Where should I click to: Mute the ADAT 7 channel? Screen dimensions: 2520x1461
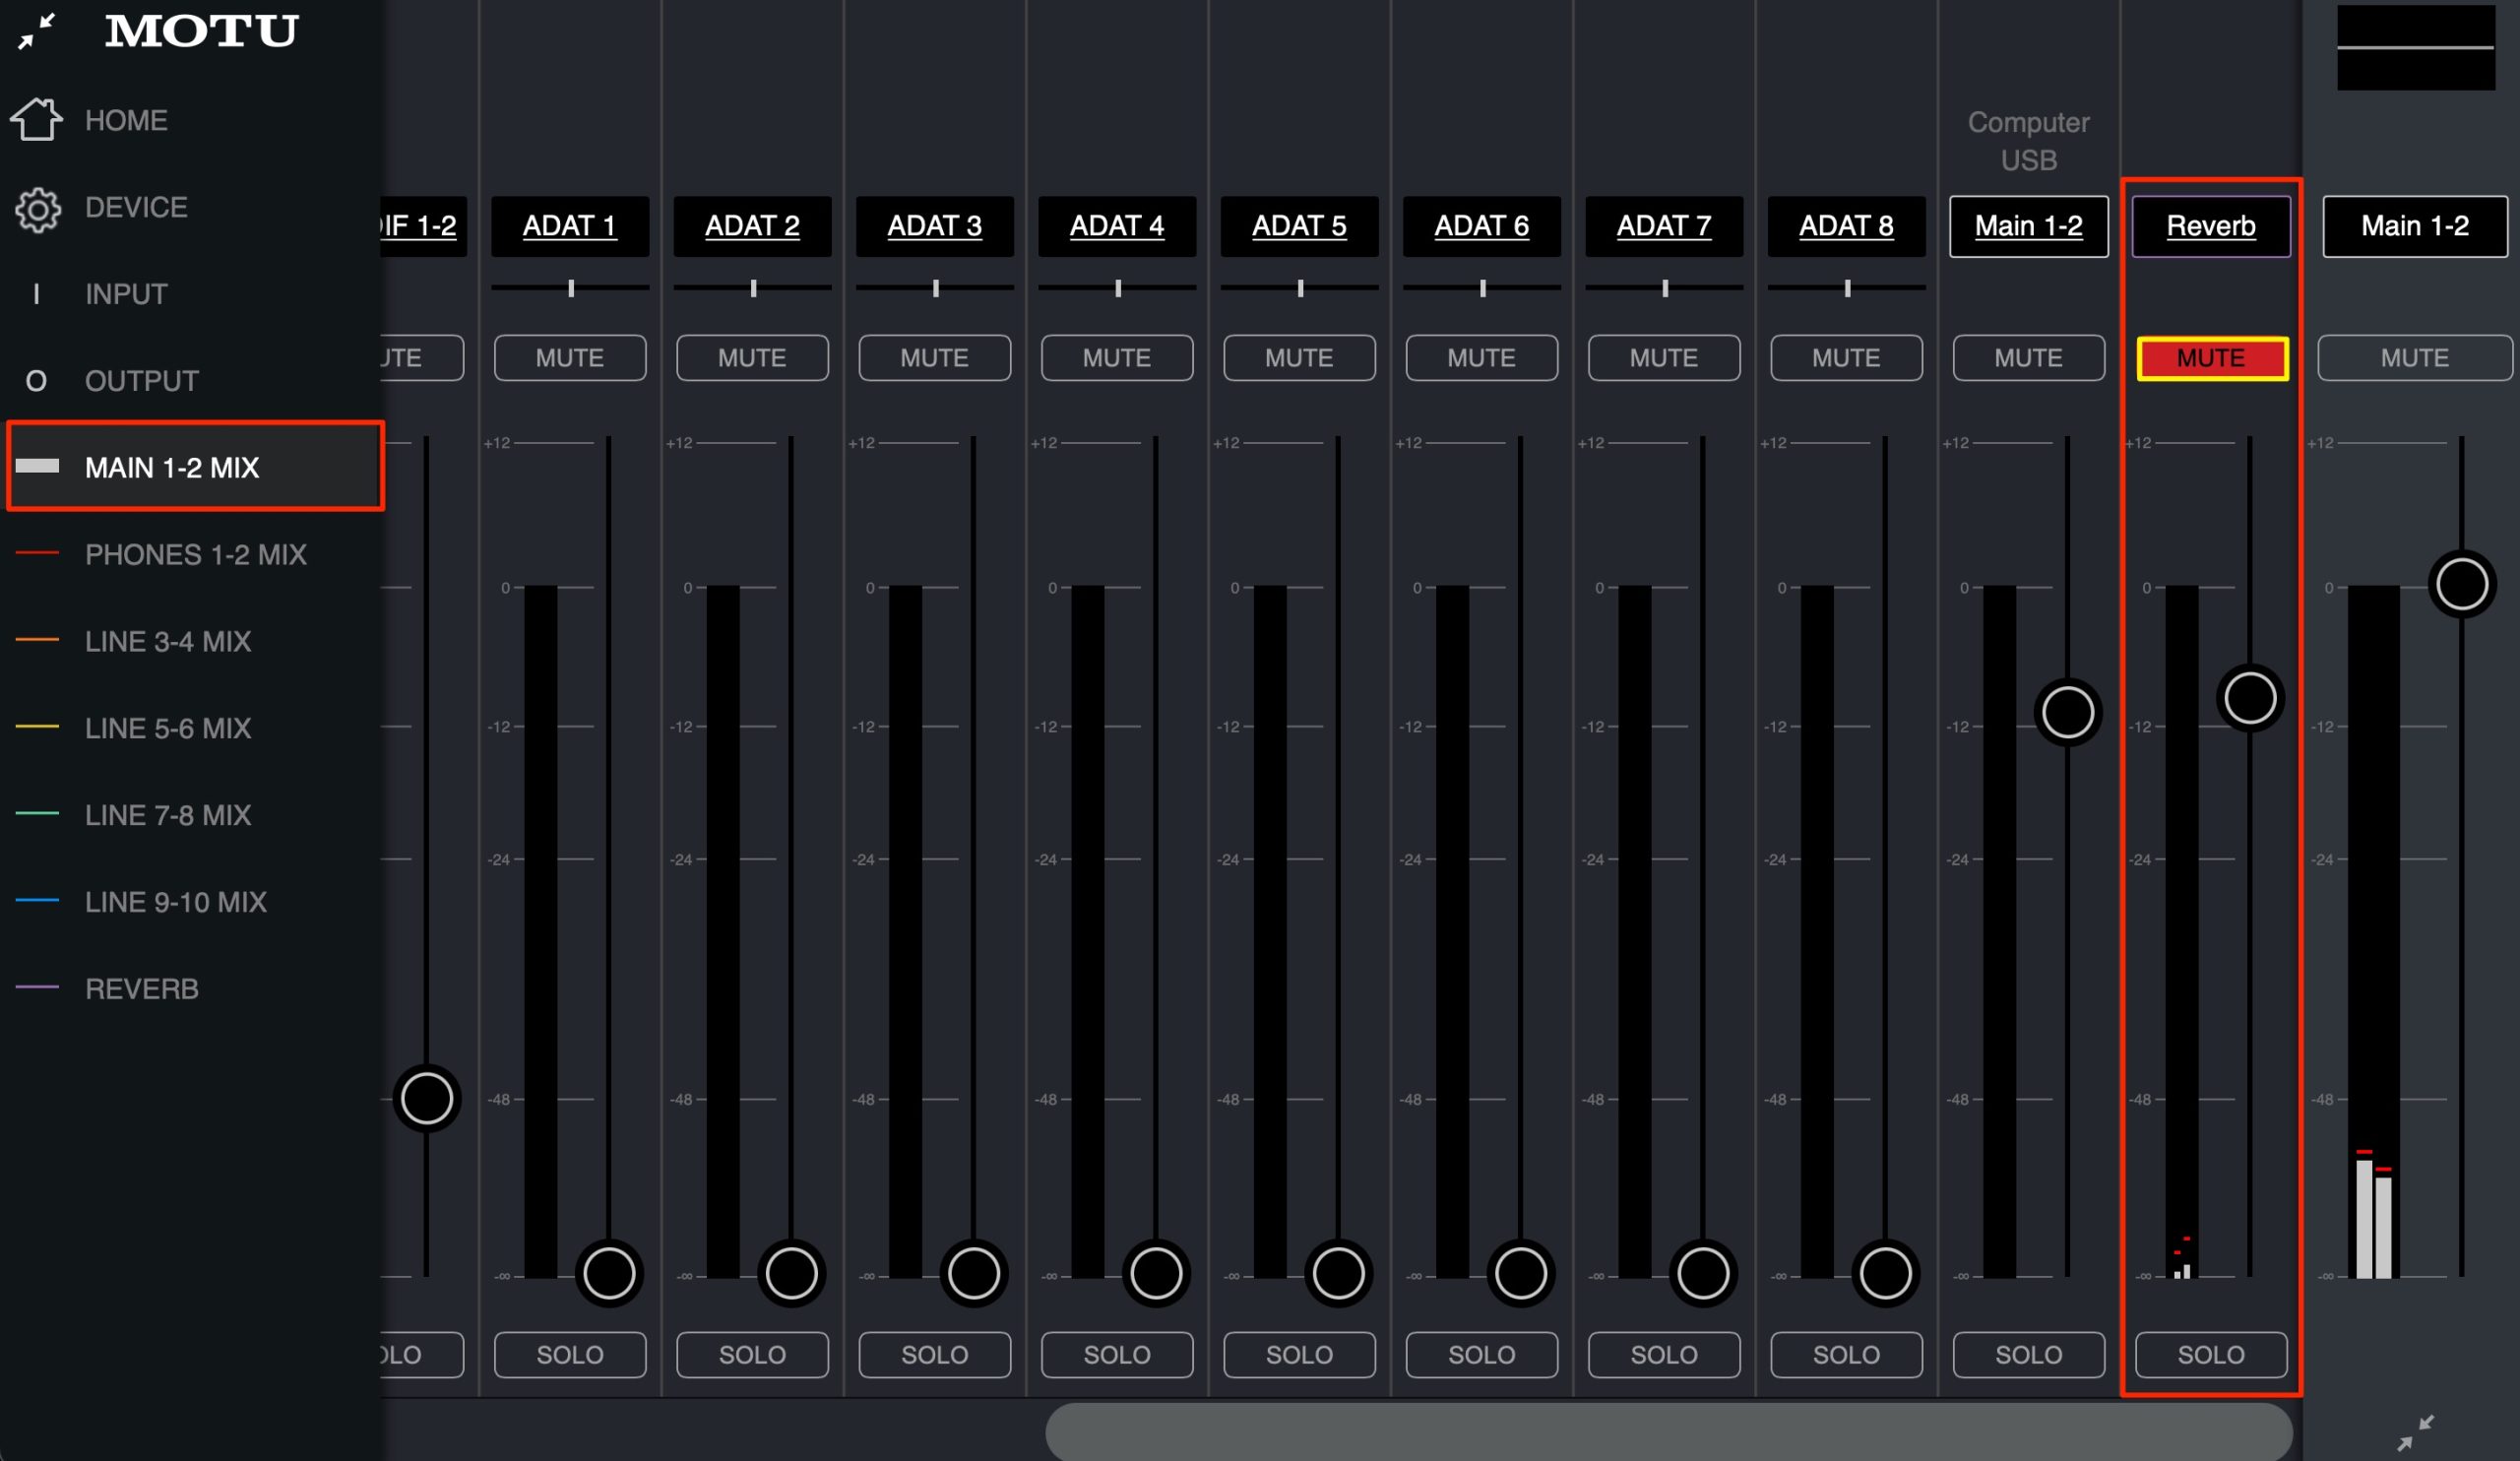[x=1664, y=358]
